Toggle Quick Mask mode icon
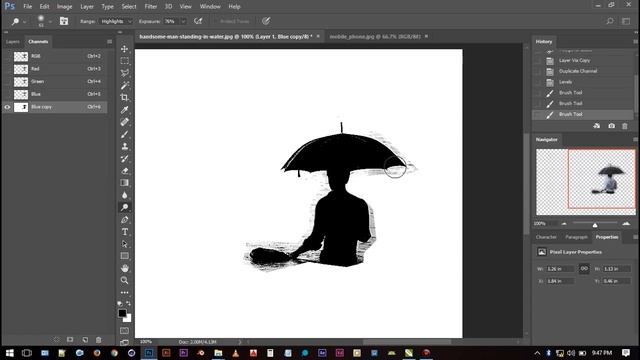 click(124, 331)
